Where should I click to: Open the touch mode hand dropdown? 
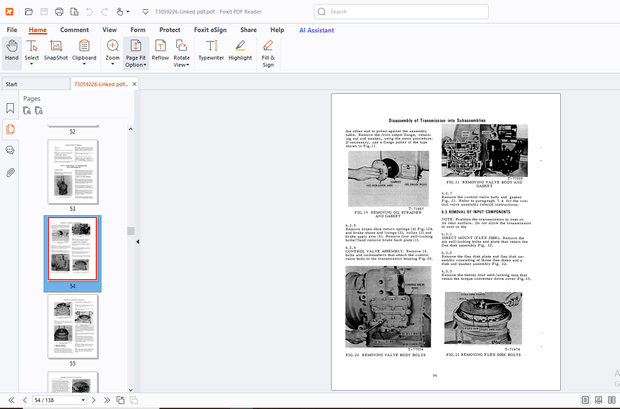pos(123,12)
